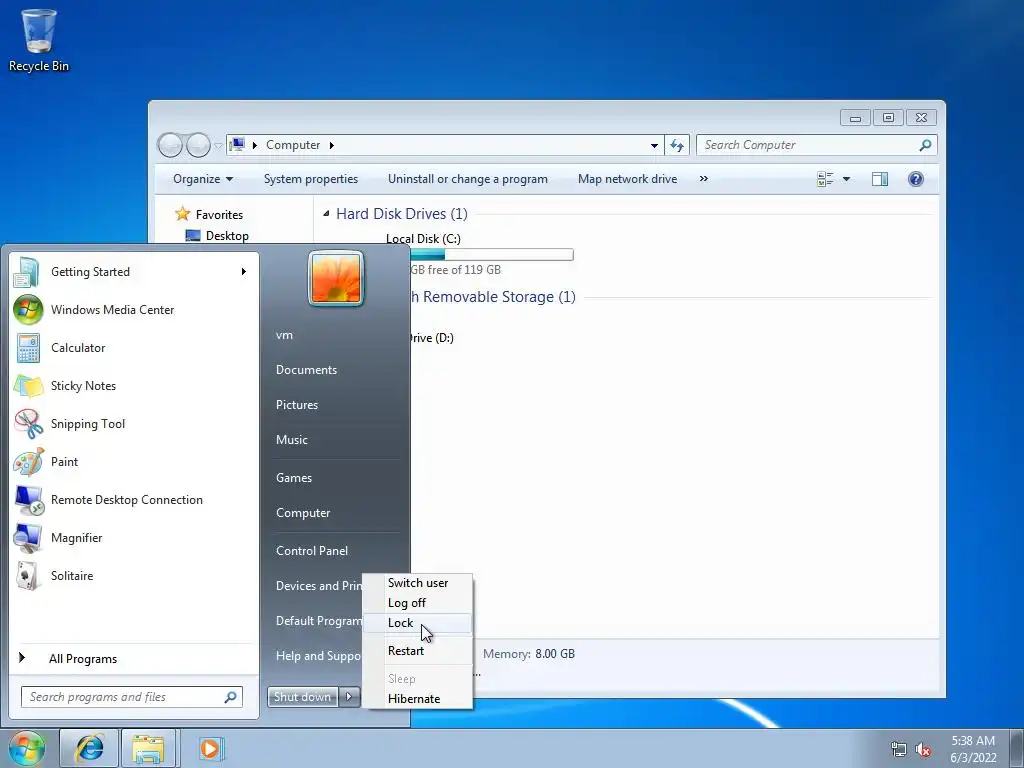Select Hibernate from power menu
The width and height of the screenshot is (1024, 768).
[418, 699]
